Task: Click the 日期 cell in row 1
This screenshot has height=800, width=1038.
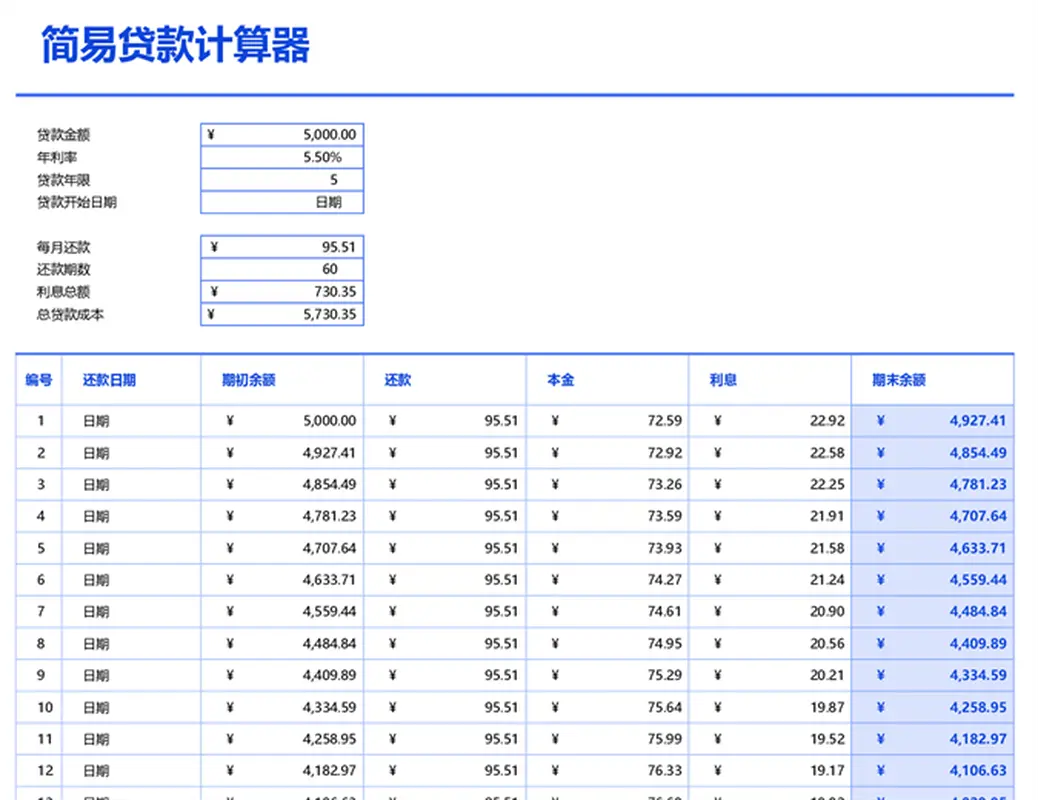Action: pyautogui.click(x=97, y=421)
